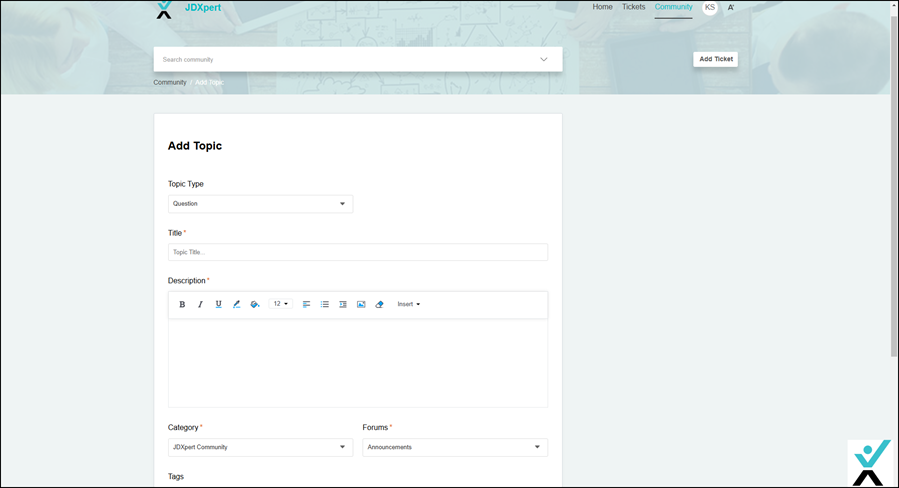Open the Home navigation item
Viewport: 899px width, 488px height.
point(602,7)
